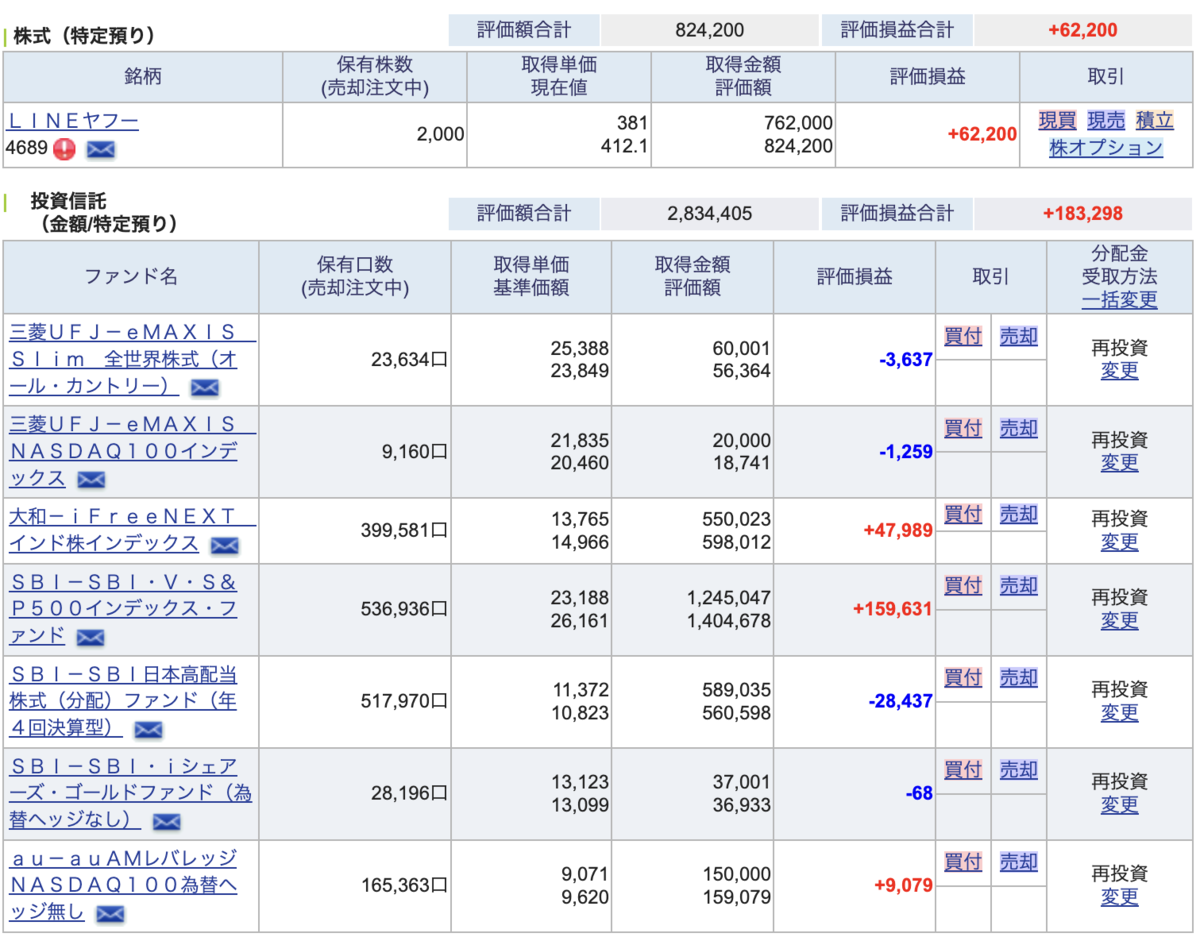Open SBI・V・S&P500インデックス・ファンド link
Image resolution: width=1200 pixels, height=937 pixels.
(123, 608)
